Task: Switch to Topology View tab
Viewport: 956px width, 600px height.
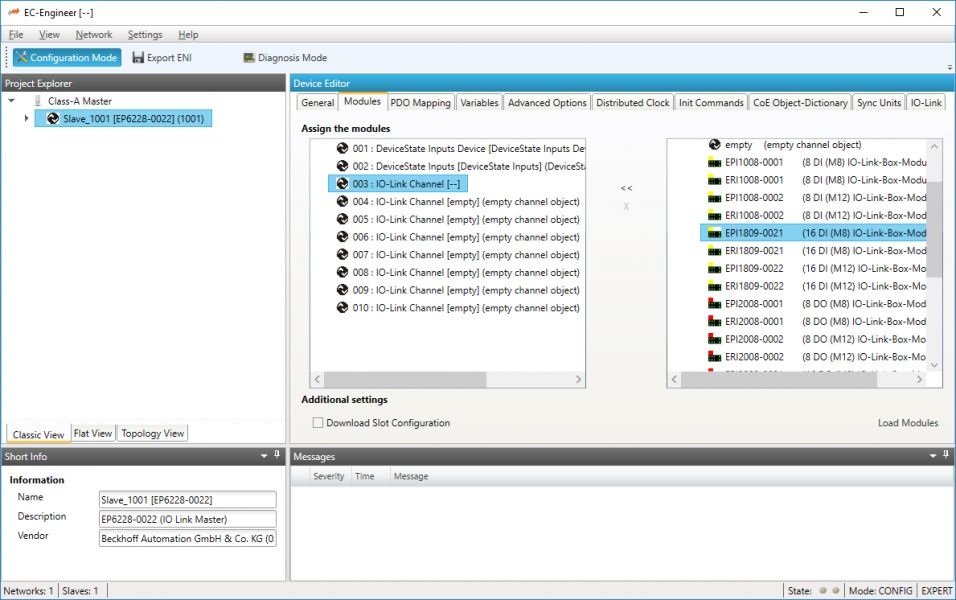Action: coord(153,433)
